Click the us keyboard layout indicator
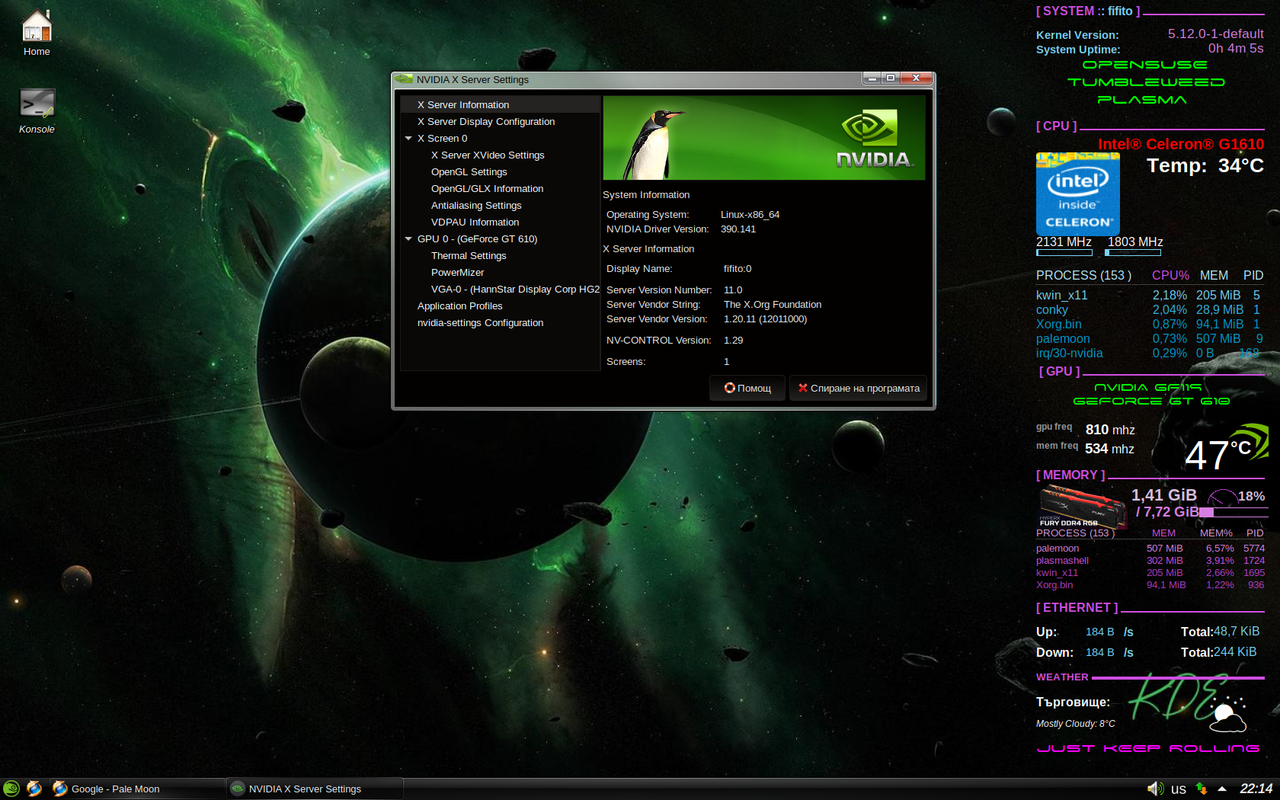Screen dimensions: 1280x800 tap(1178, 789)
